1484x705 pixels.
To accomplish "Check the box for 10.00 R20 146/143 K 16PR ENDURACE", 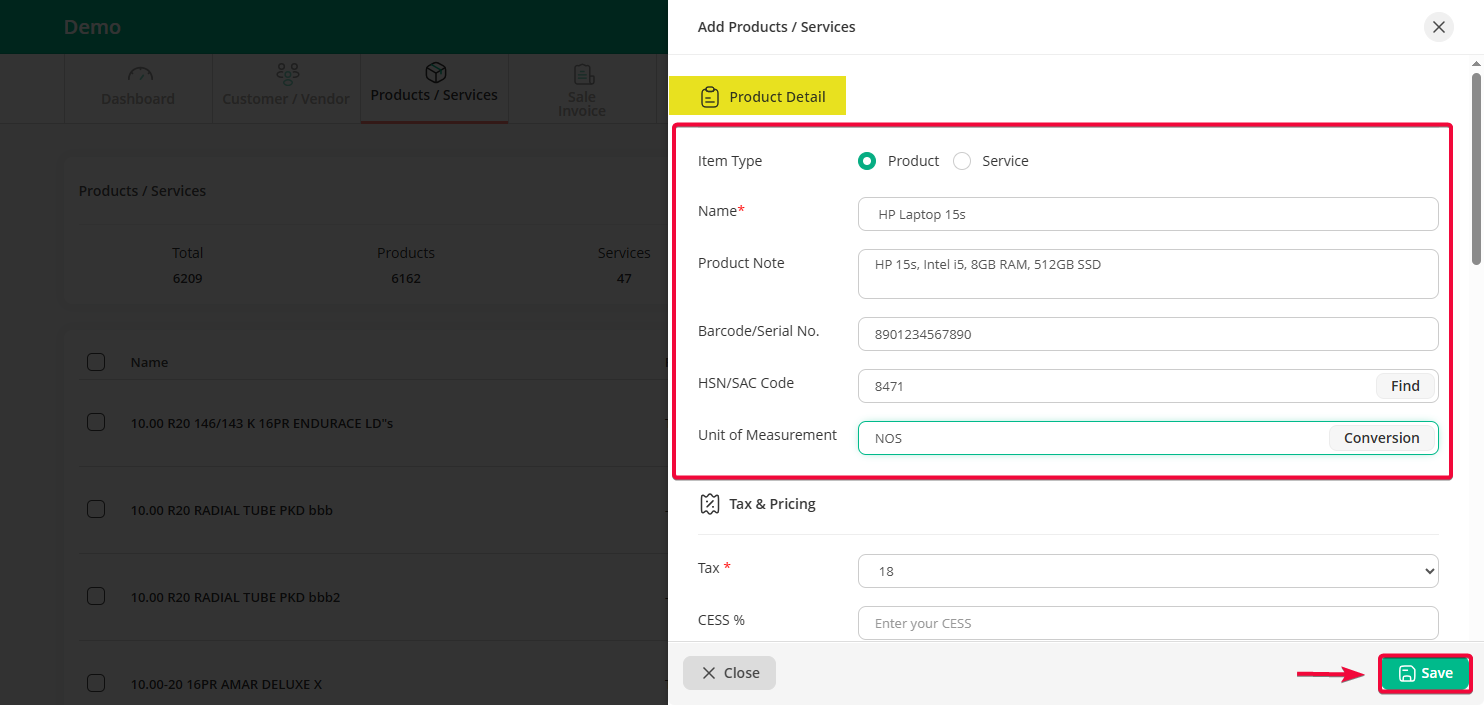I will click(x=96, y=422).
